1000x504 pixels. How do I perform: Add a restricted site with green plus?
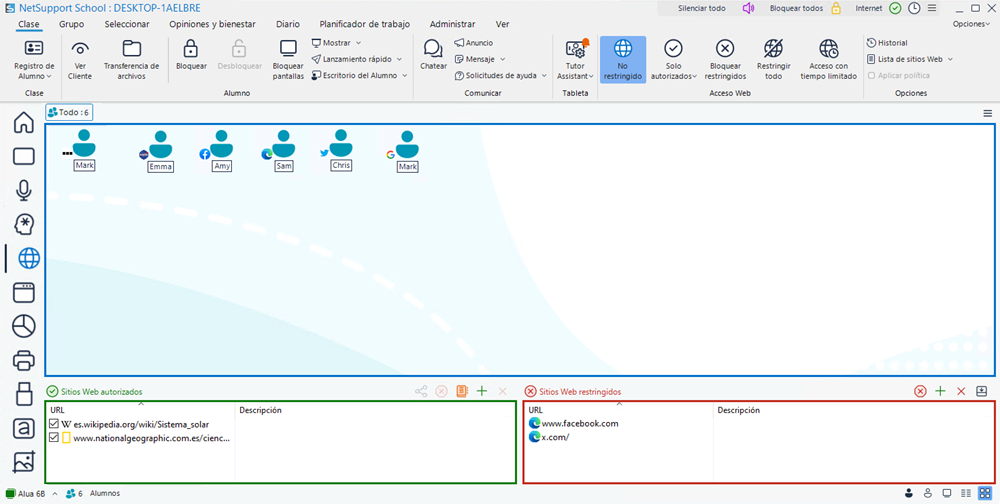point(940,391)
